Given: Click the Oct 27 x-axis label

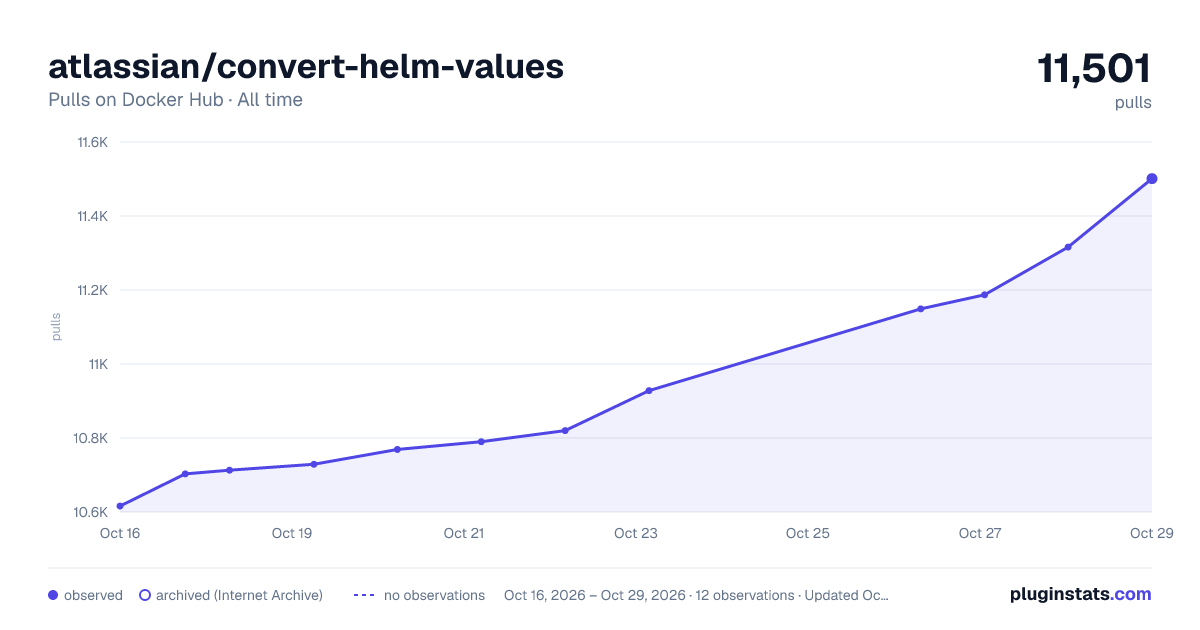Looking at the screenshot, I should tap(980, 533).
